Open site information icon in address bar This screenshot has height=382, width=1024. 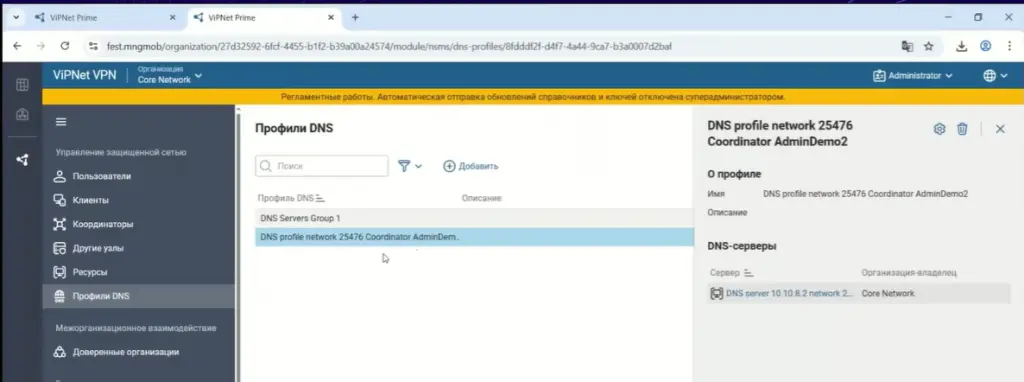[x=93, y=46]
